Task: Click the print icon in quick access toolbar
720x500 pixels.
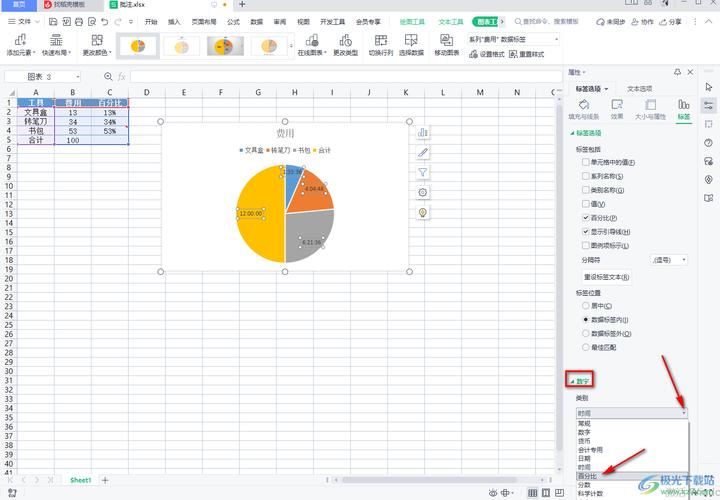Action: [79, 22]
